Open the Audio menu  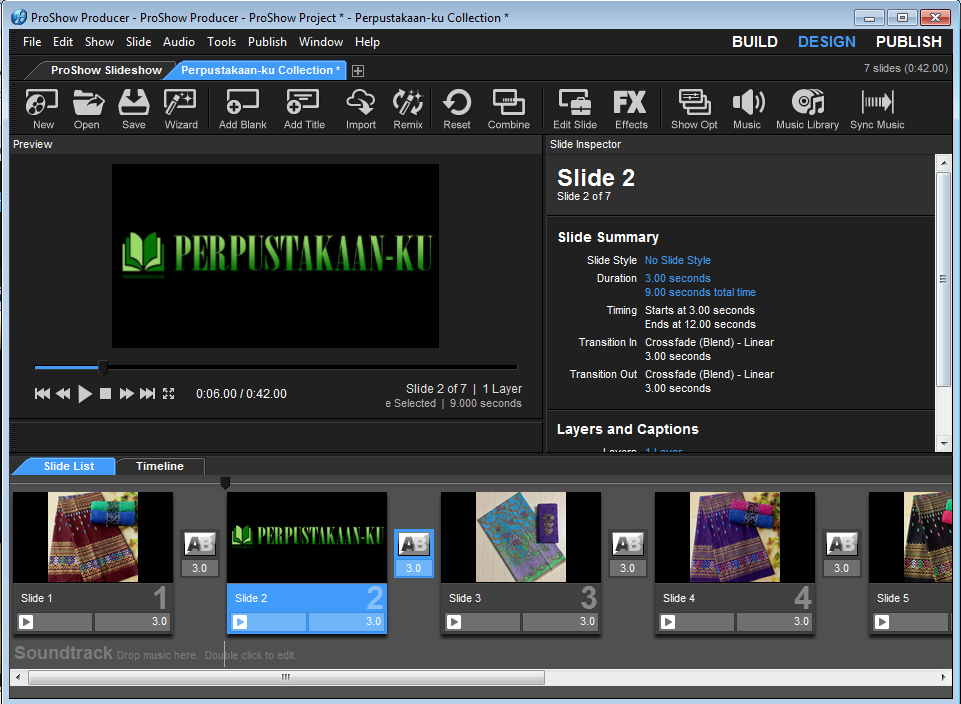pos(178,42)
